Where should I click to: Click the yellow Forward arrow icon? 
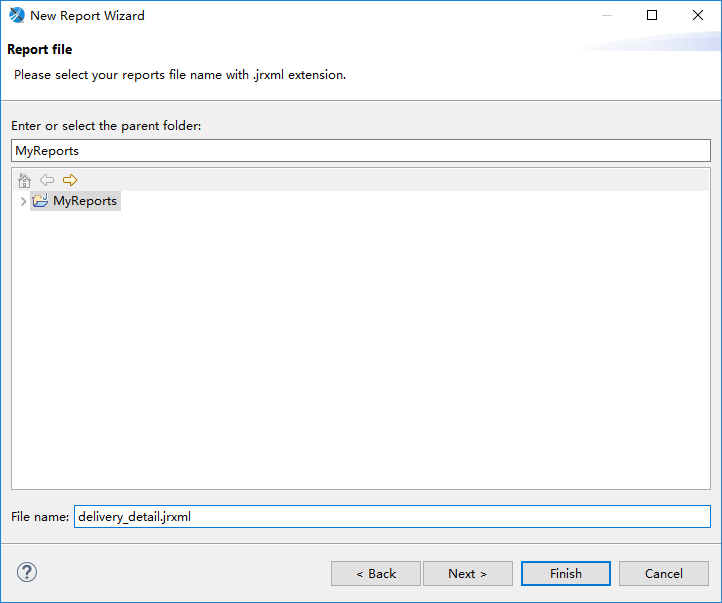pos(70,180)
